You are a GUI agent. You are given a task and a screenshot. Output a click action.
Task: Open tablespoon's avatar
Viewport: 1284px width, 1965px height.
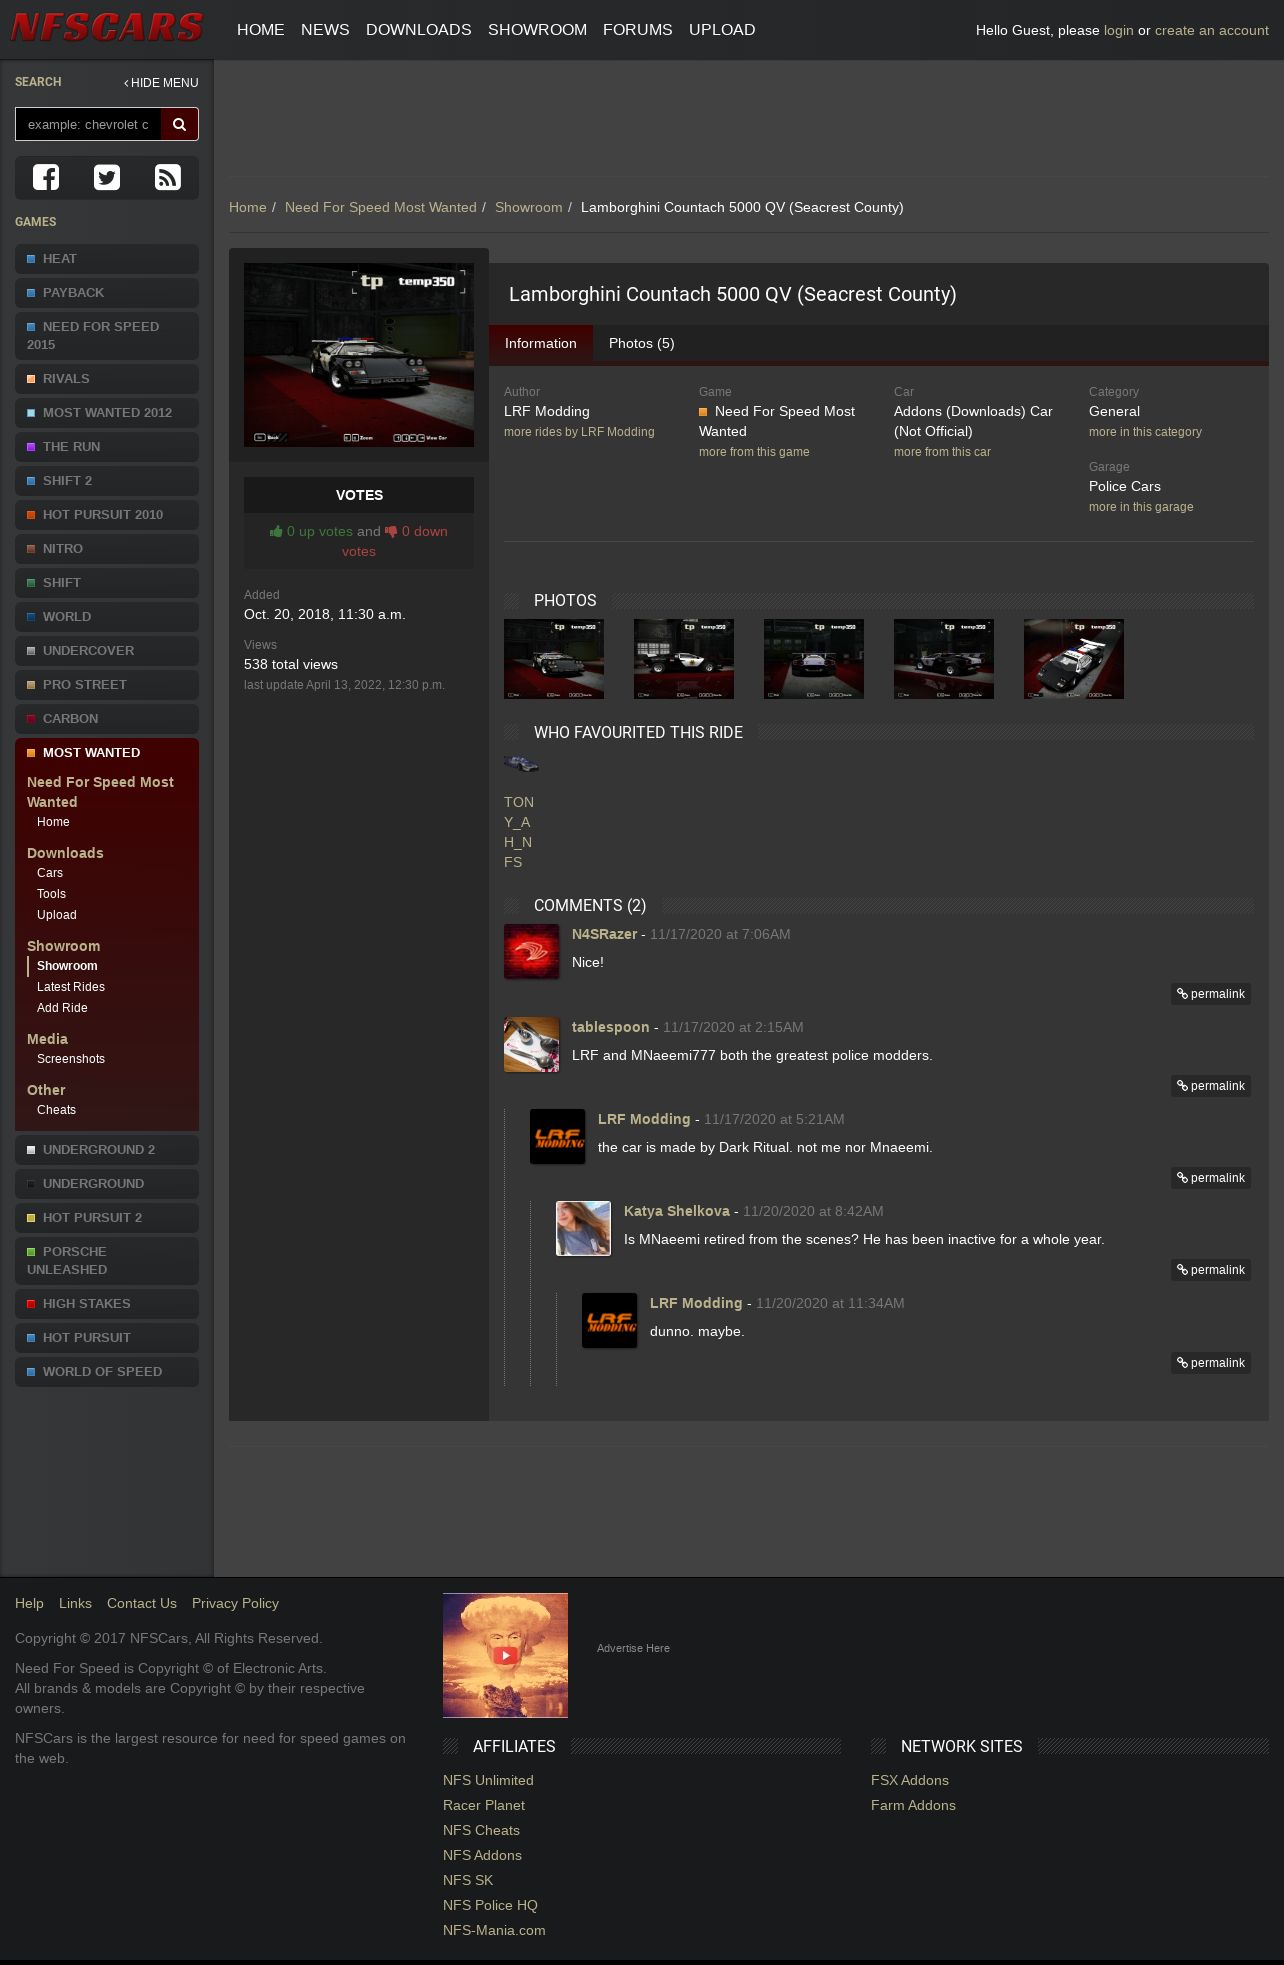click(x=531, y=1044)
